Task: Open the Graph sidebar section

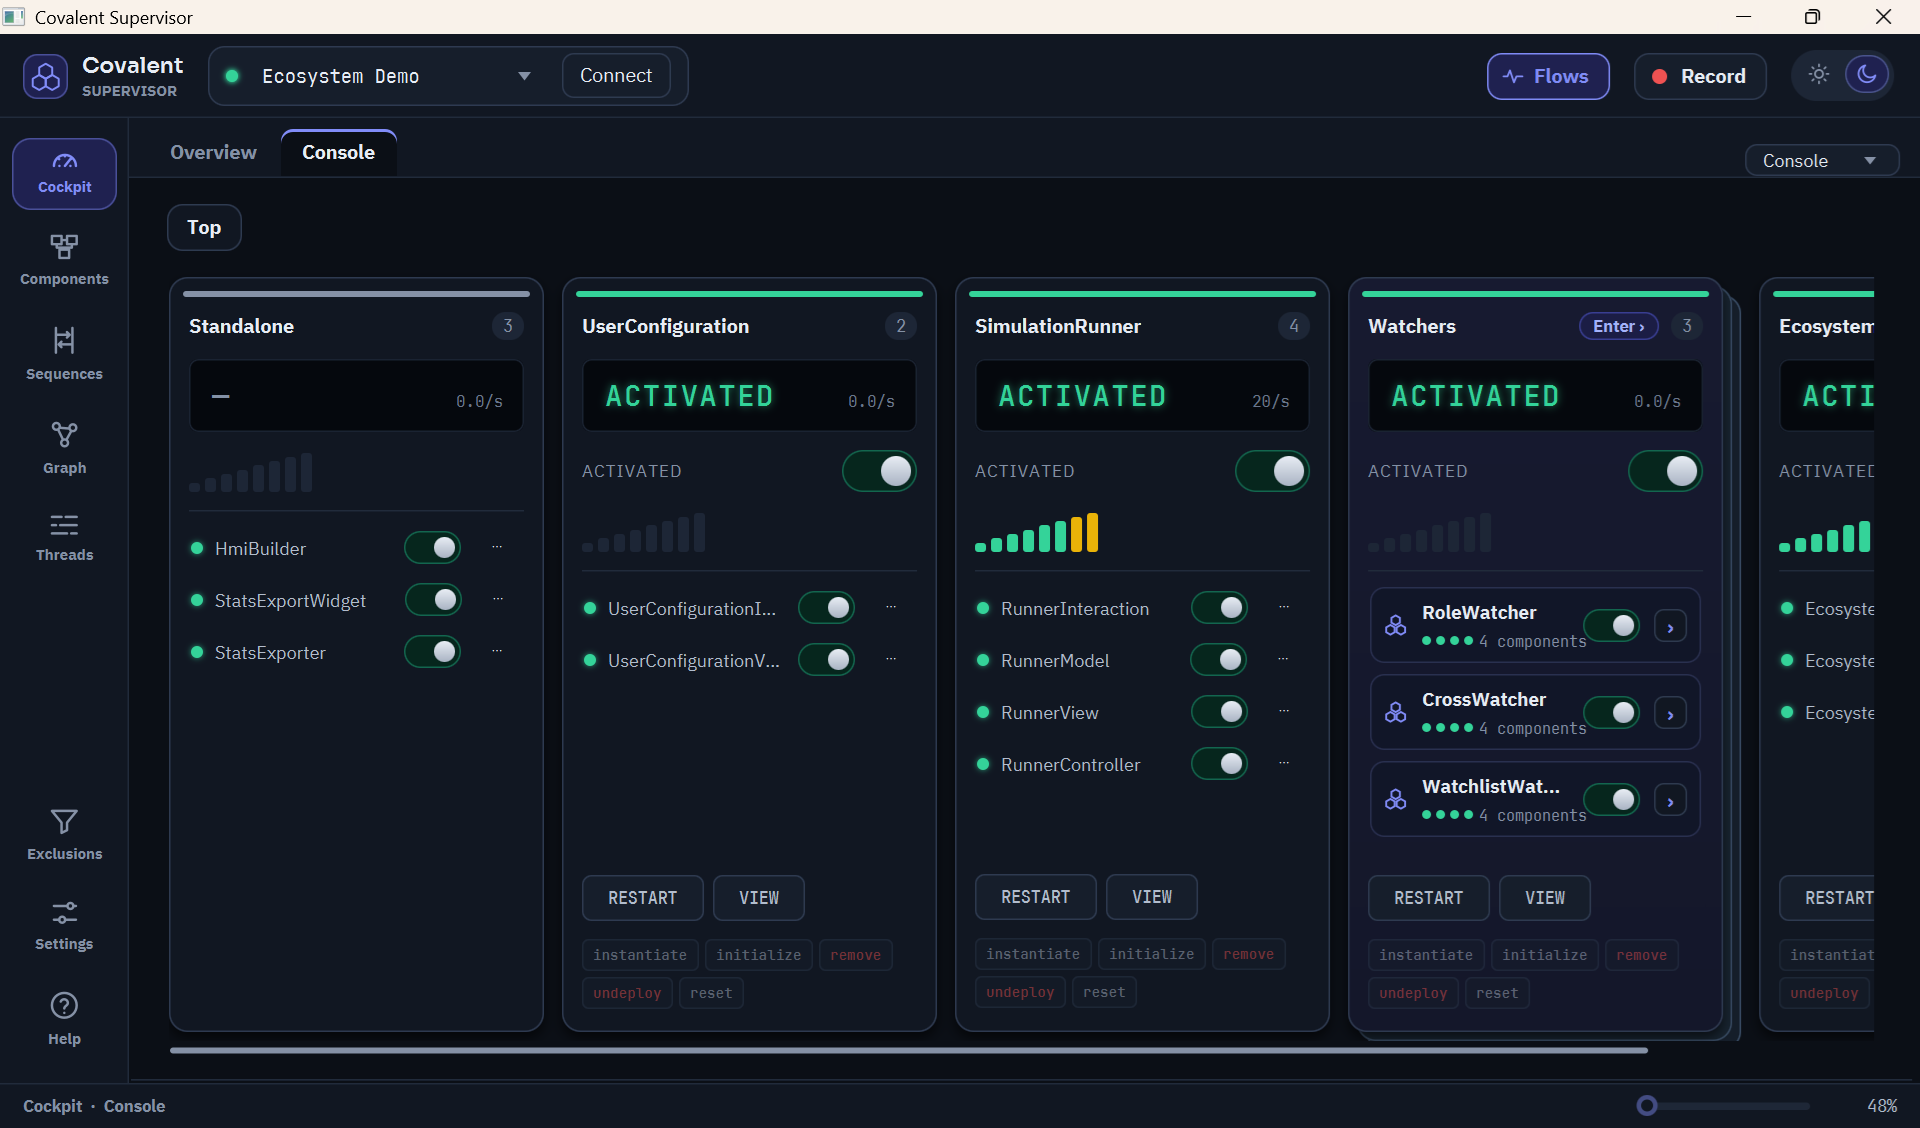Action: click(x=64, y=448)
